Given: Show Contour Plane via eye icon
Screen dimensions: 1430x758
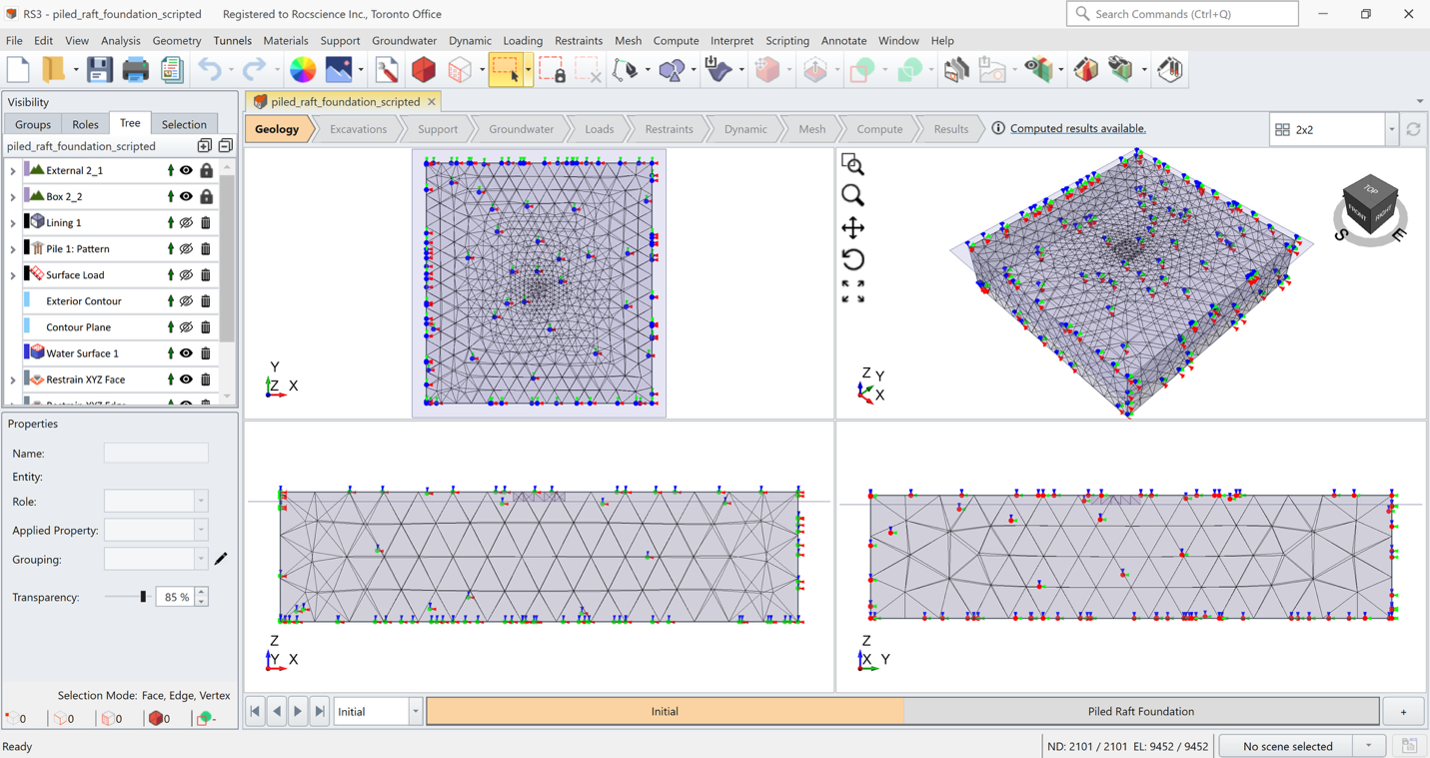Looking at the screenshot, I should point(186,327).
